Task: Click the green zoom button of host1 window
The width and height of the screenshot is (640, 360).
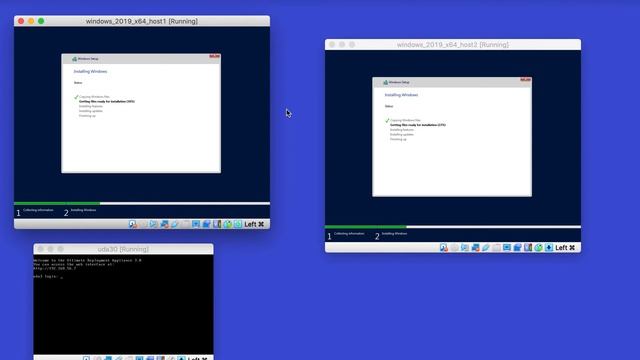Action: click(x=41, y=21)
